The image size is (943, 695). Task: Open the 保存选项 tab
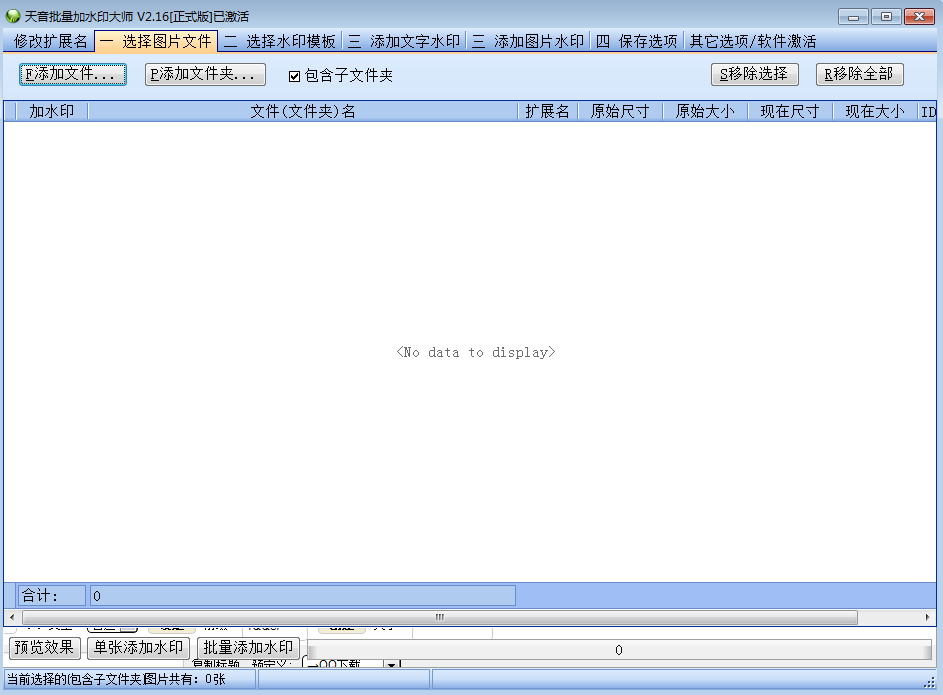pyautogui.click(x=637, y=41)
